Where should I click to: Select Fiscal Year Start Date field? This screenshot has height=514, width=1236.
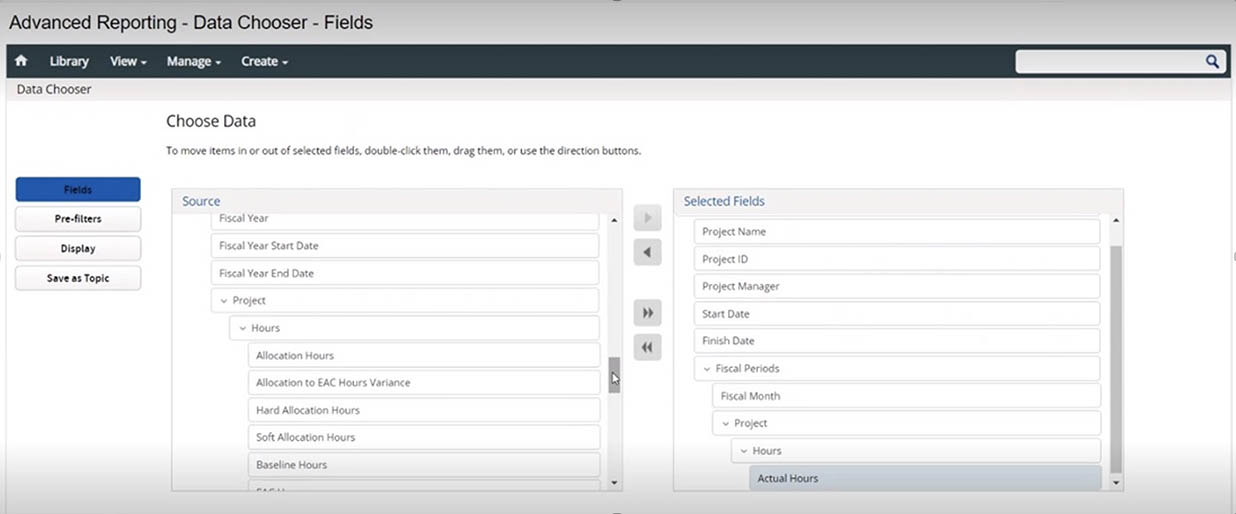click(405, 245)
